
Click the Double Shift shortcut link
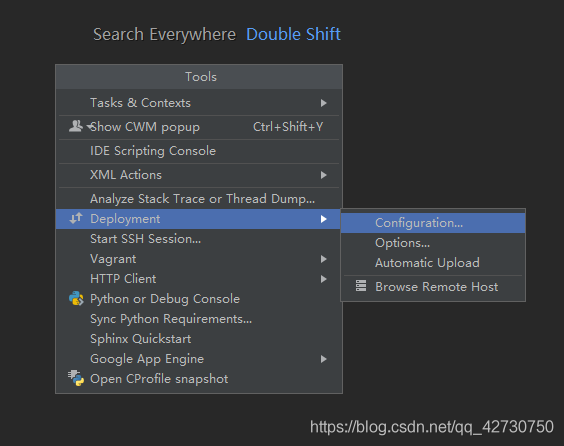coord(293,35)
